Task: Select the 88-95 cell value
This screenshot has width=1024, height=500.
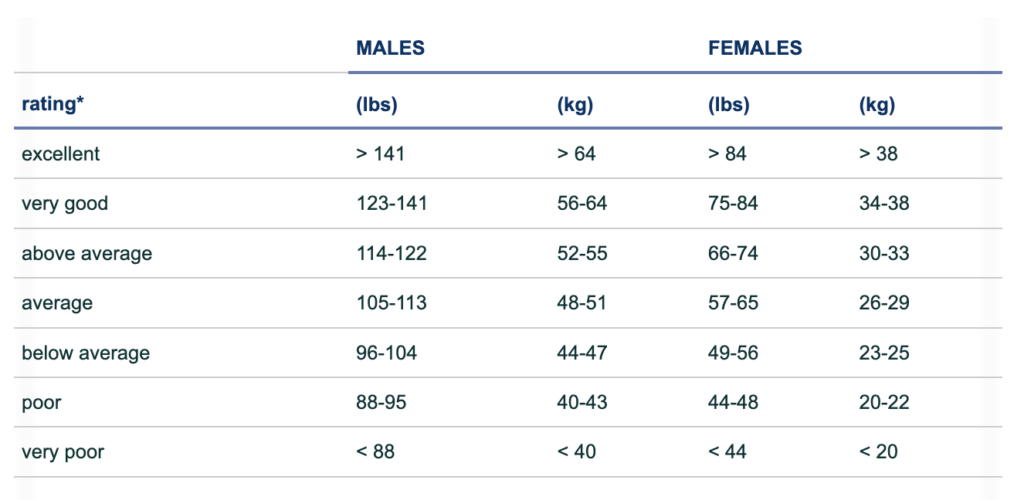Action: tap(381, 402)
